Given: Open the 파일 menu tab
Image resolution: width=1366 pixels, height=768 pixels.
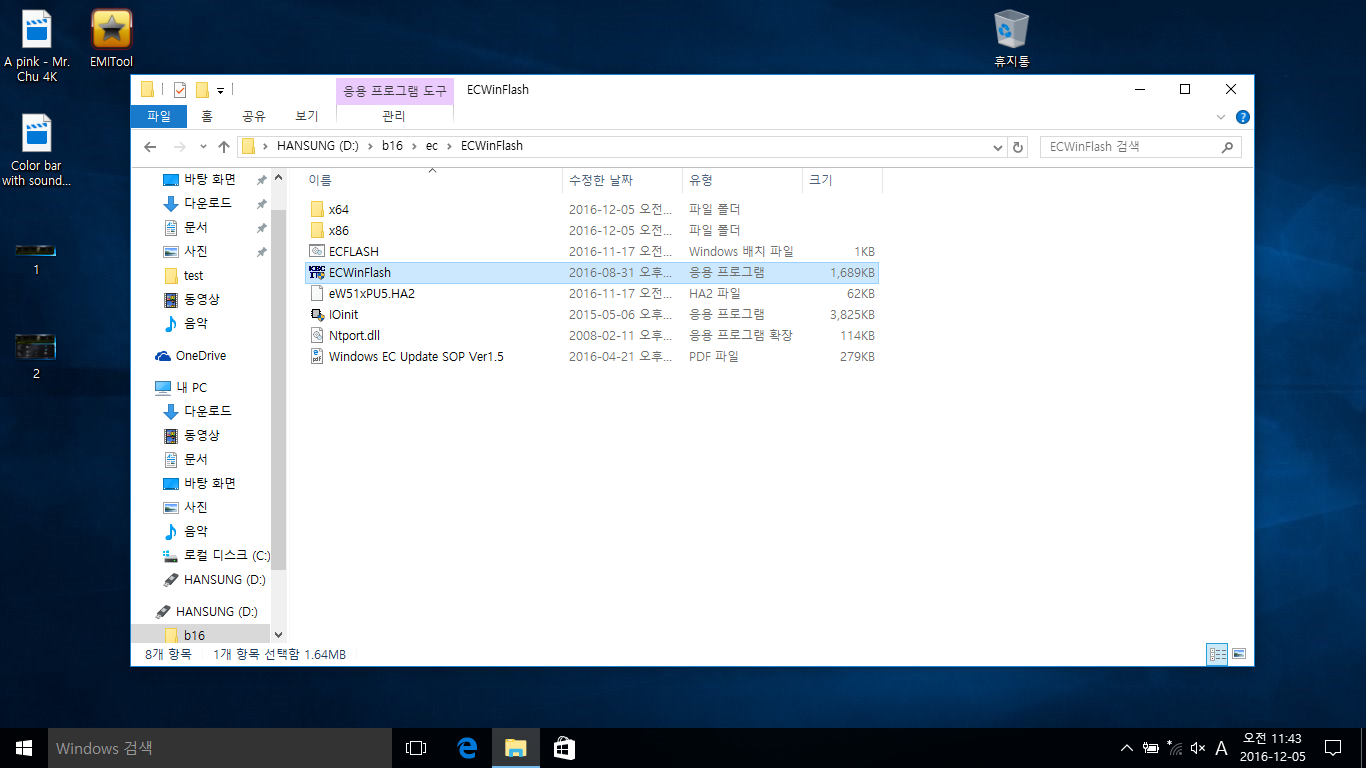Looking at the screenshot, I should click(159, 116).
